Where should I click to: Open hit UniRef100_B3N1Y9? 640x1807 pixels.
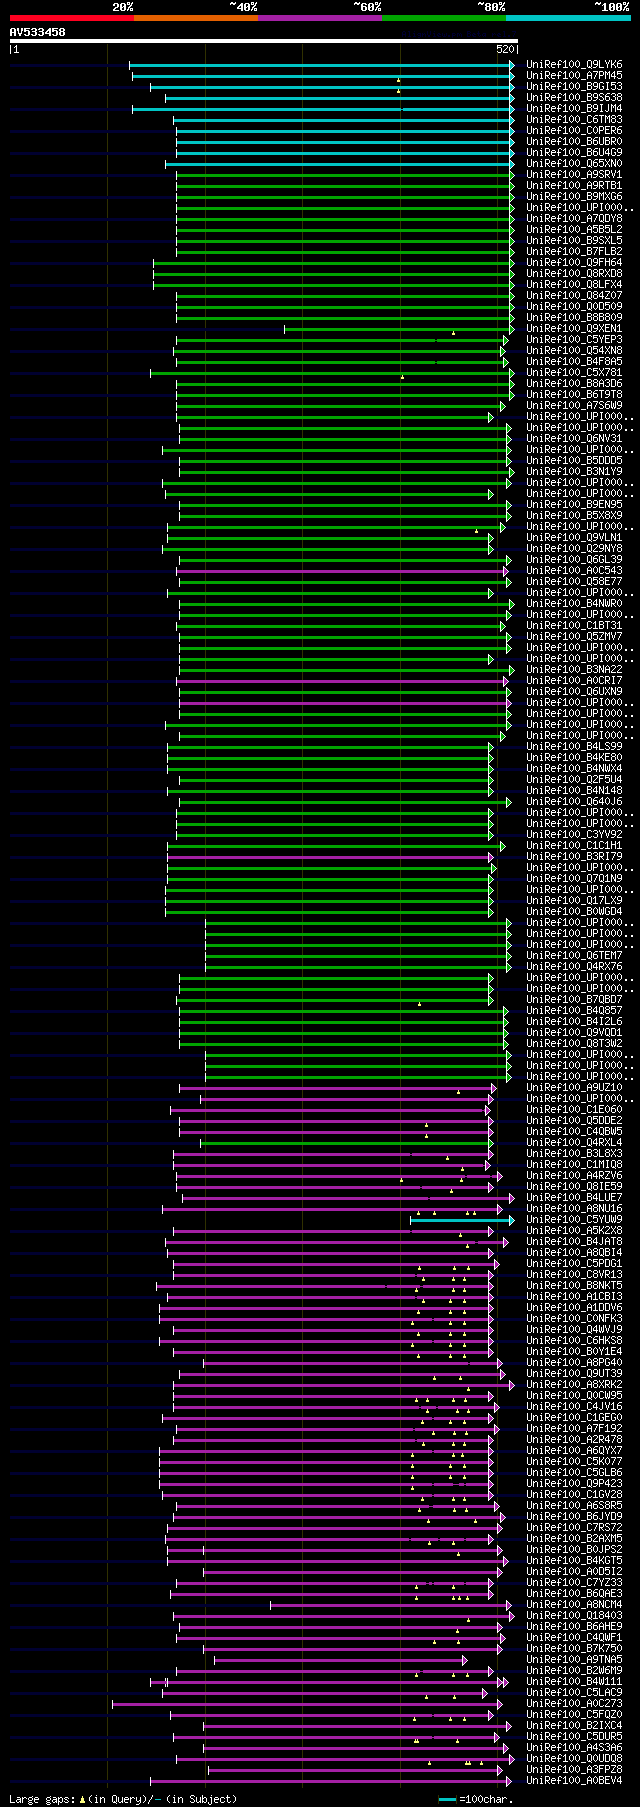574,472
